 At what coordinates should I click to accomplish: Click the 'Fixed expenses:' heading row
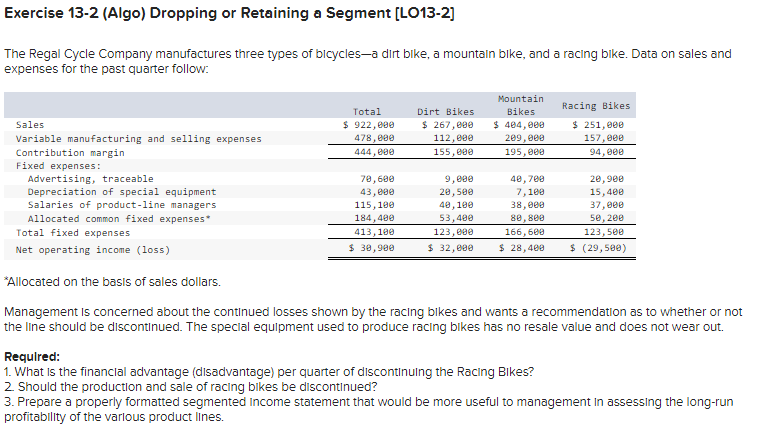[x=58, y=166]
